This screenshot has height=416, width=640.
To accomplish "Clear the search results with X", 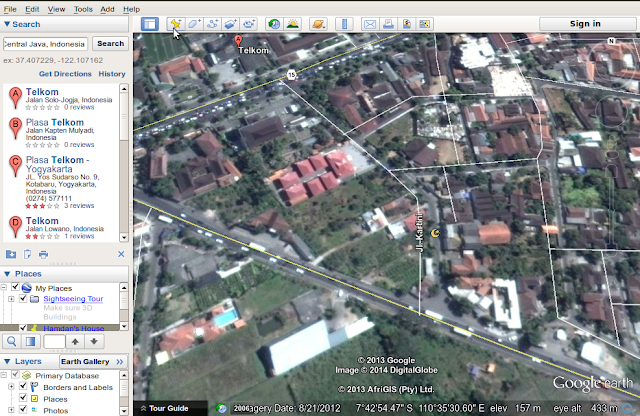I will click(121, 254).
